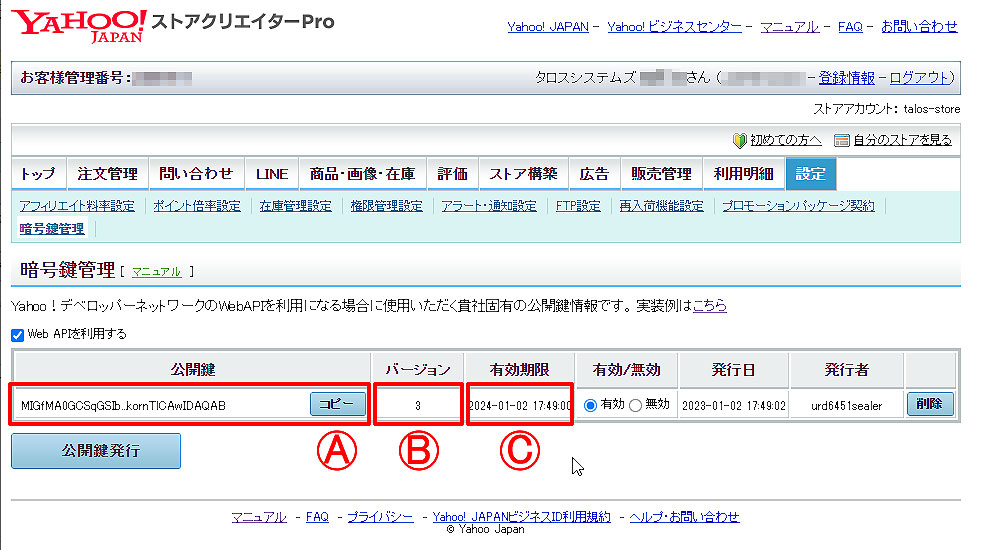986x550 pixels.
Task: Go to the 商品・画像・在庫 tab
Action: coord(362,174)
